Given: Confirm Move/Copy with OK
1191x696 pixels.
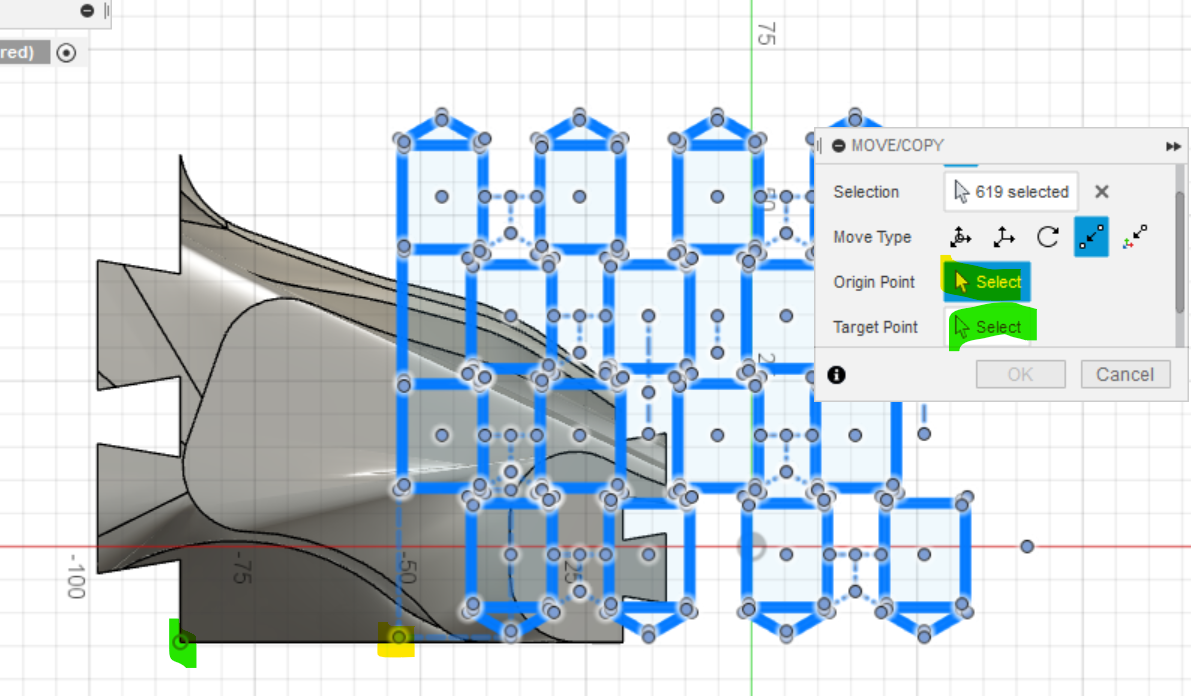Looking at the screenshot, I should (1020, 375).
